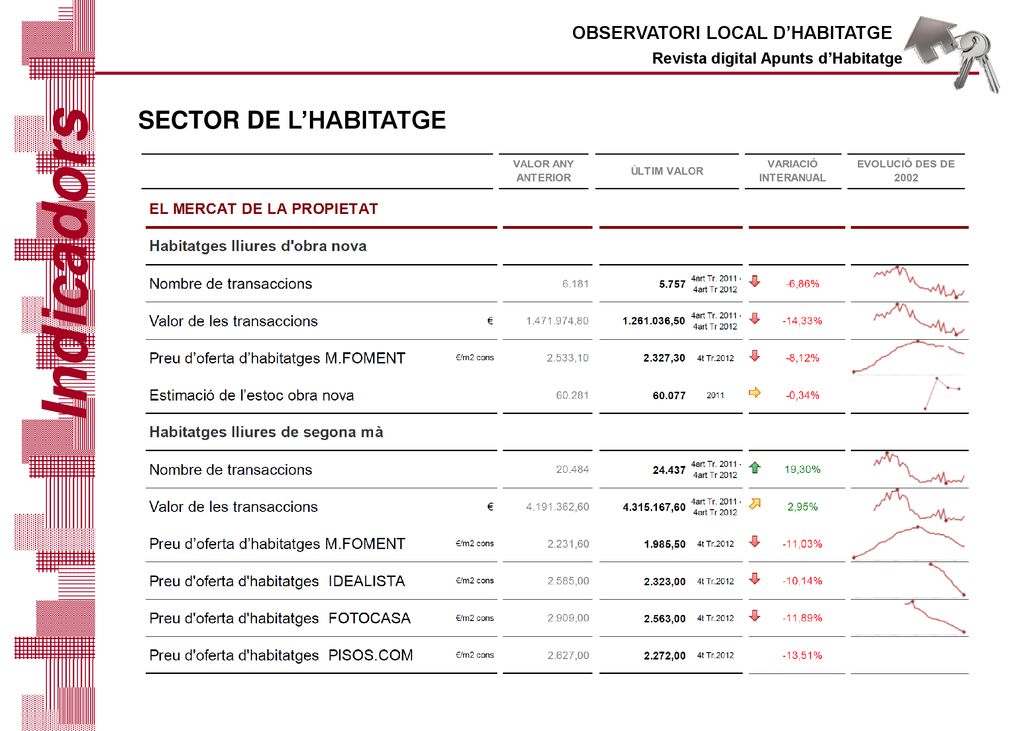Click 'Nombre de transaccions' in the obra nova section

point(230,284)
